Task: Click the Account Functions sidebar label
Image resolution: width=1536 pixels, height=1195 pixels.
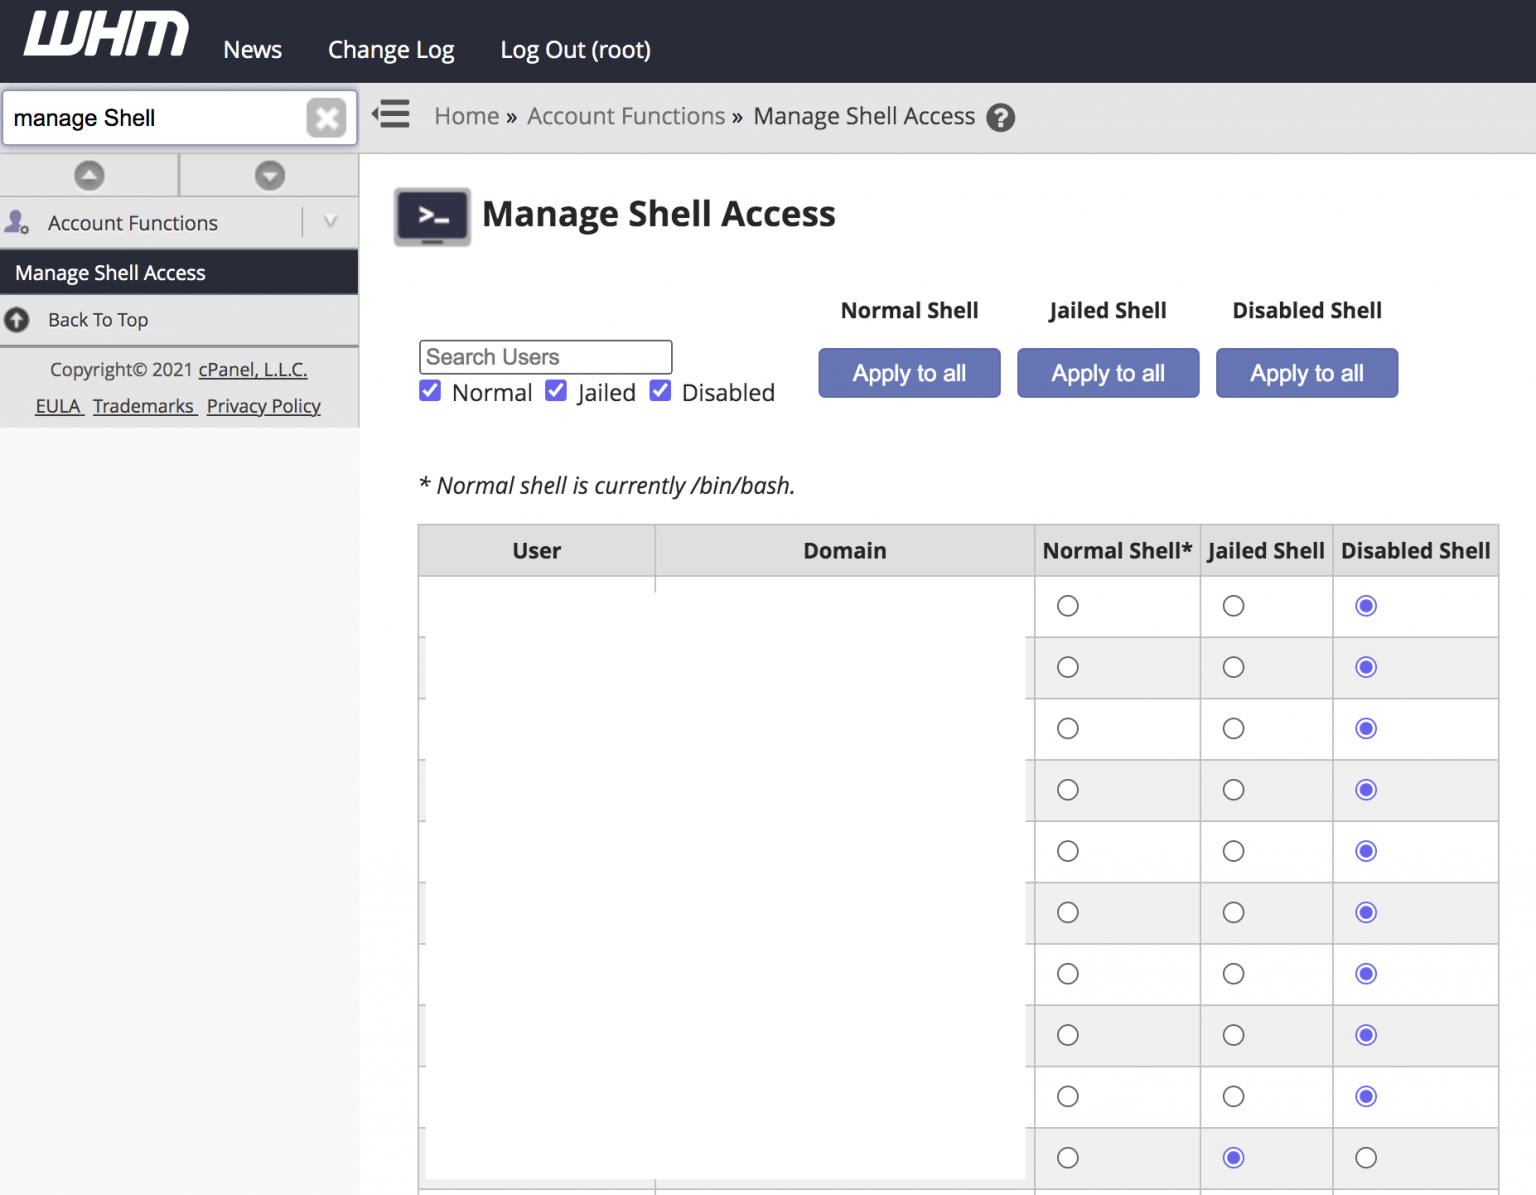Action: (x=133, y=223)
